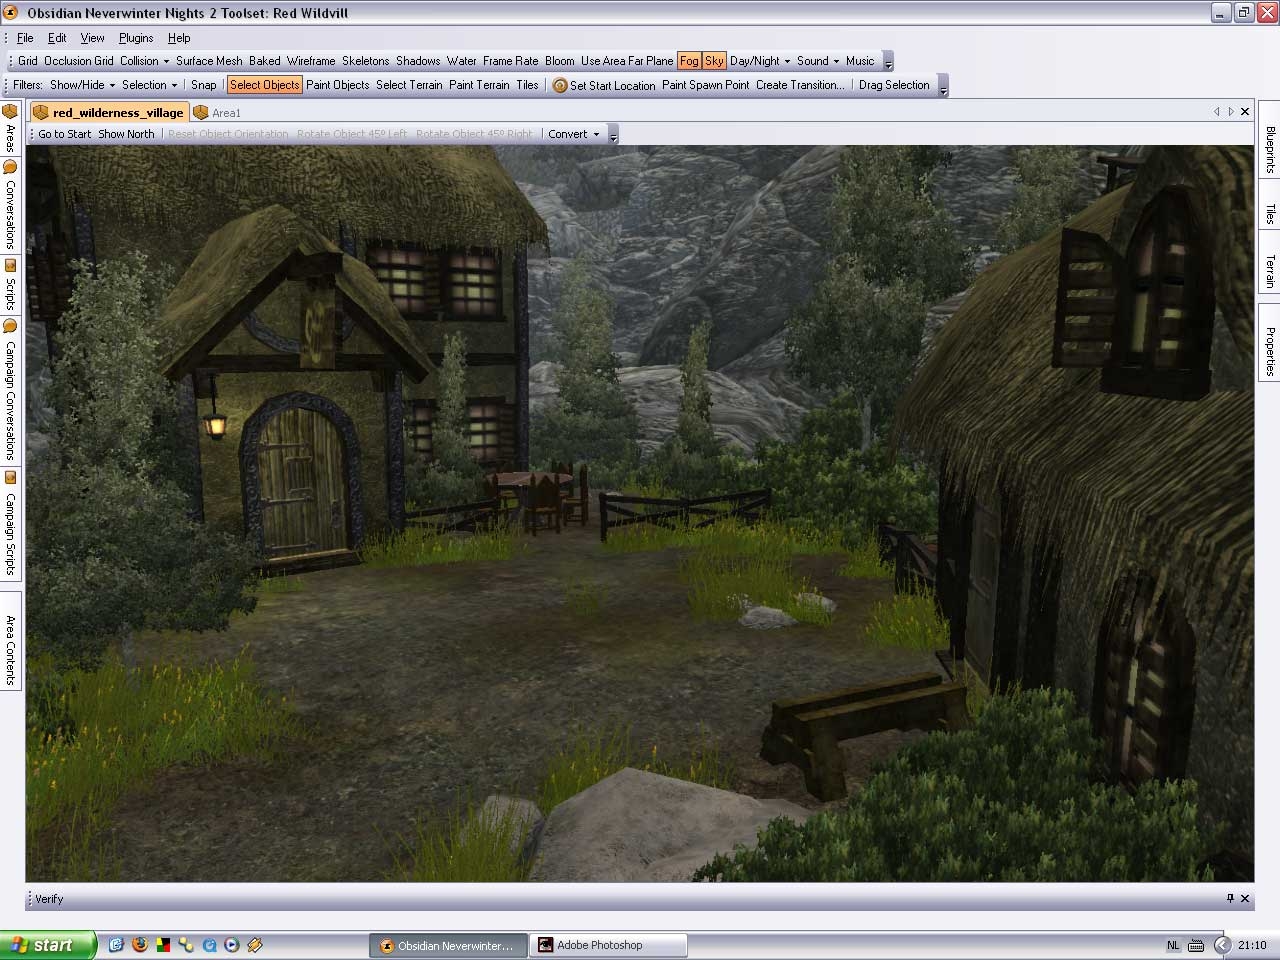Click the Campaign Scripts icon in sidebar
The height and width of the screenshot is (960, 1280).
[x=10, y=478]
